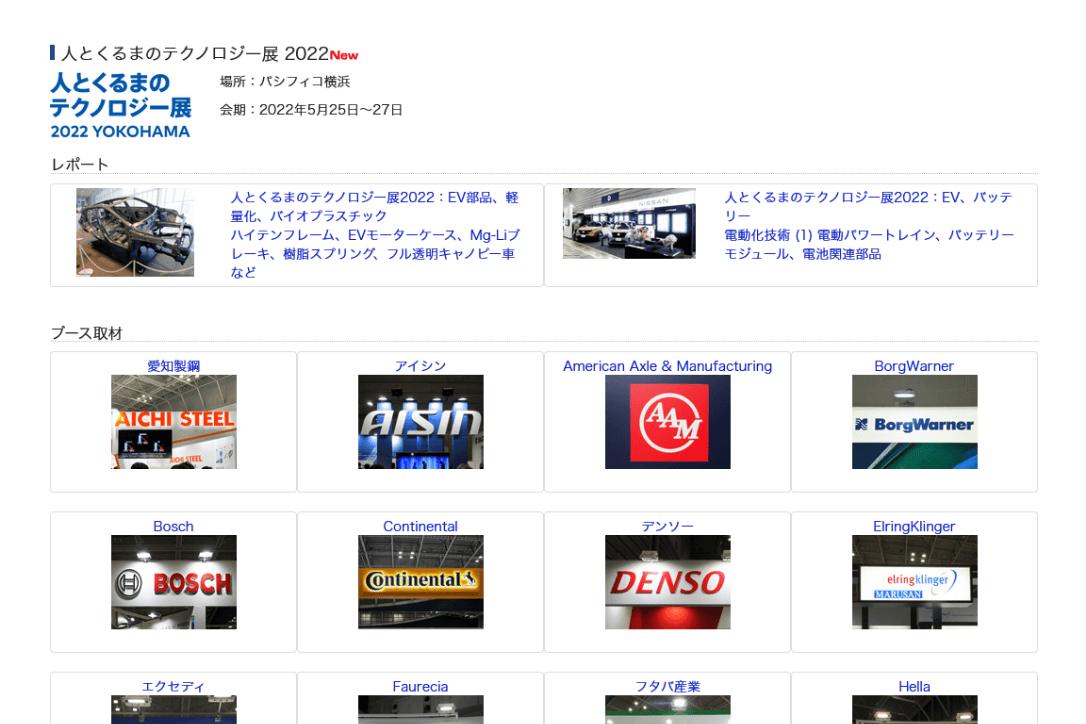Open the BorgWarner booth link
This screenshot has width=1086, height=724.
914,366
